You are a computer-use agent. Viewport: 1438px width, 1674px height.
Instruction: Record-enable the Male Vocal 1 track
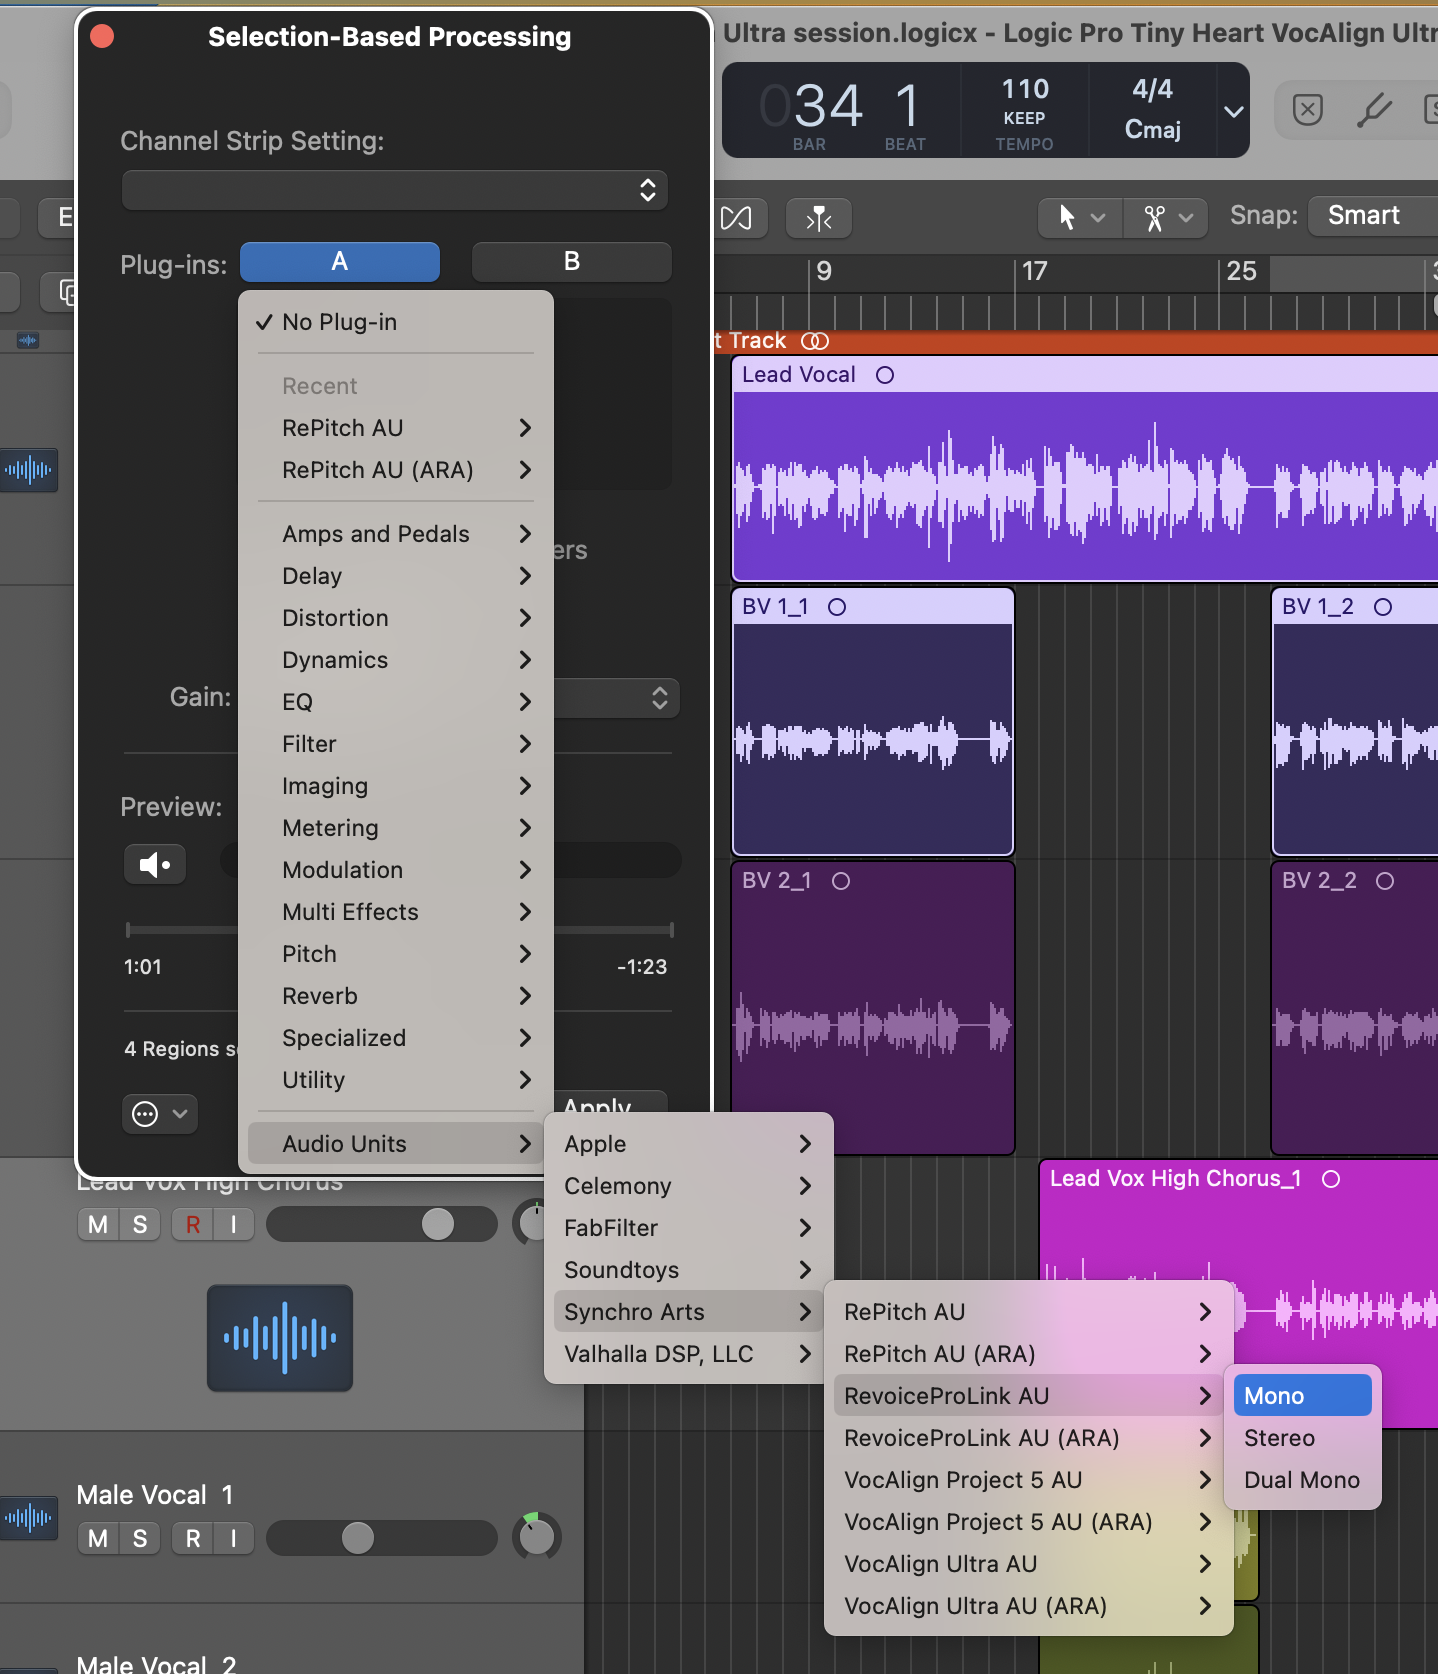[193, 1538]
